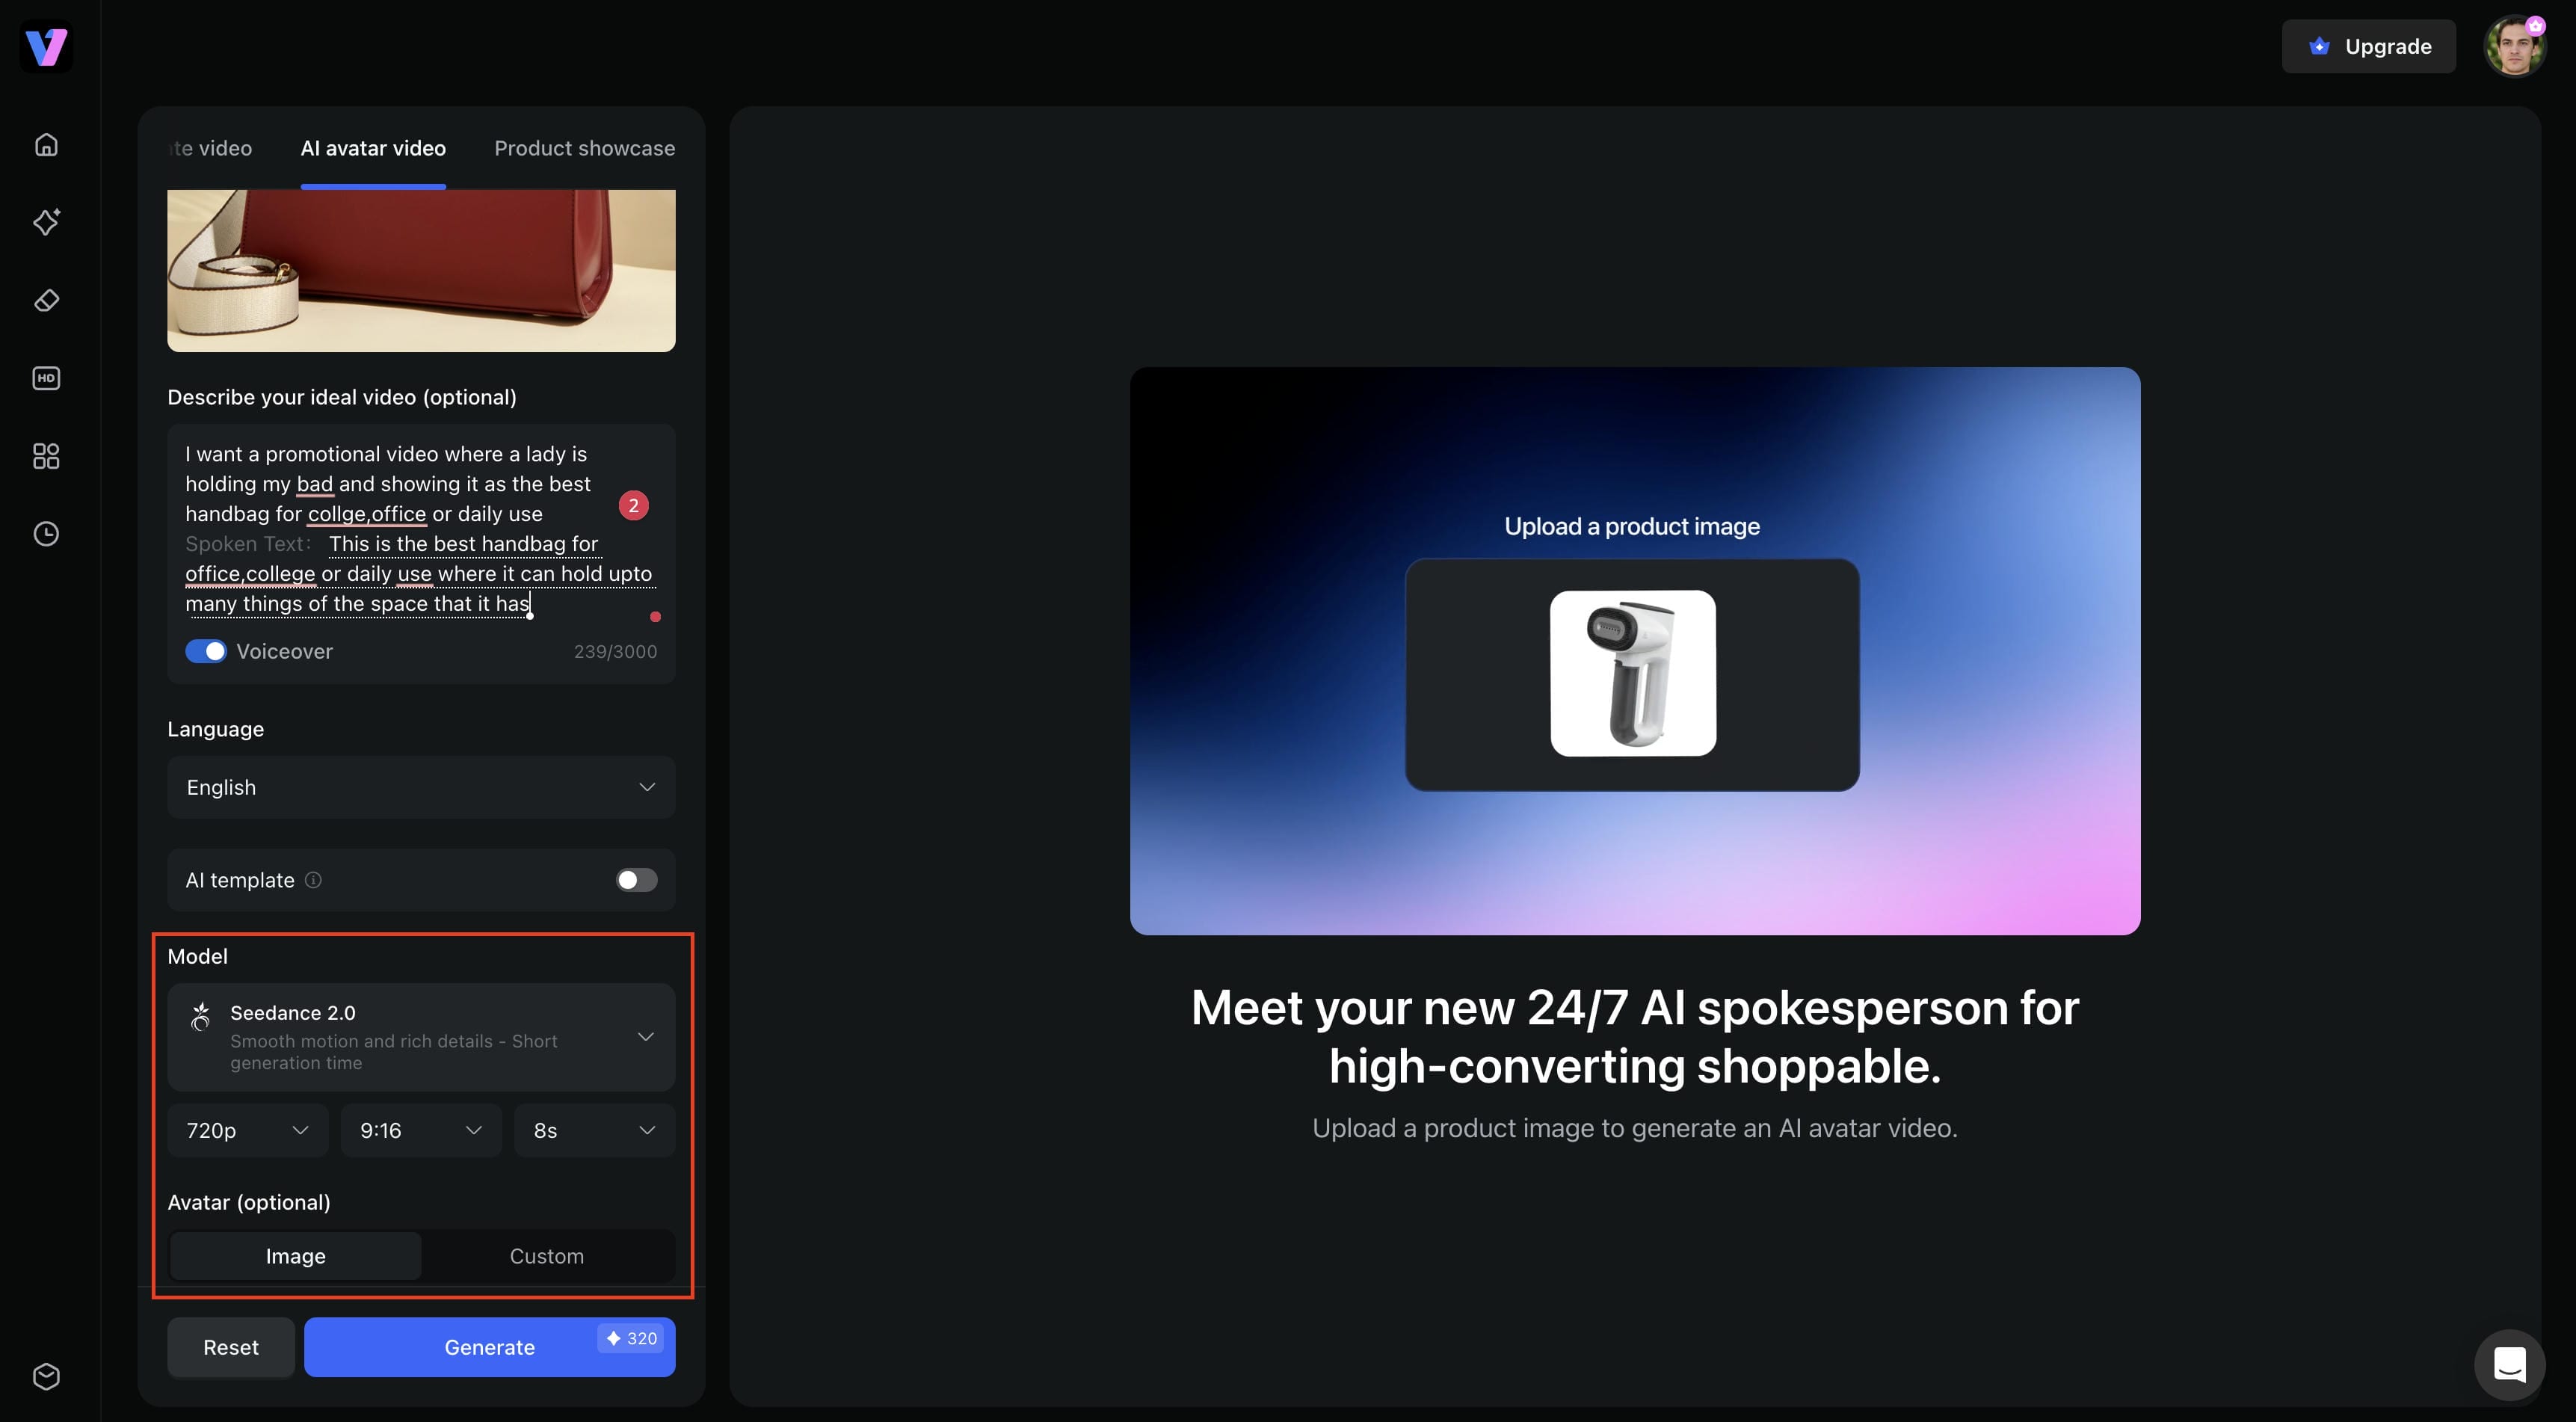Viewport: 2576px width, 1422px height.
Task: Open the apps grid sidebar icon
Action: click(46, 456)
